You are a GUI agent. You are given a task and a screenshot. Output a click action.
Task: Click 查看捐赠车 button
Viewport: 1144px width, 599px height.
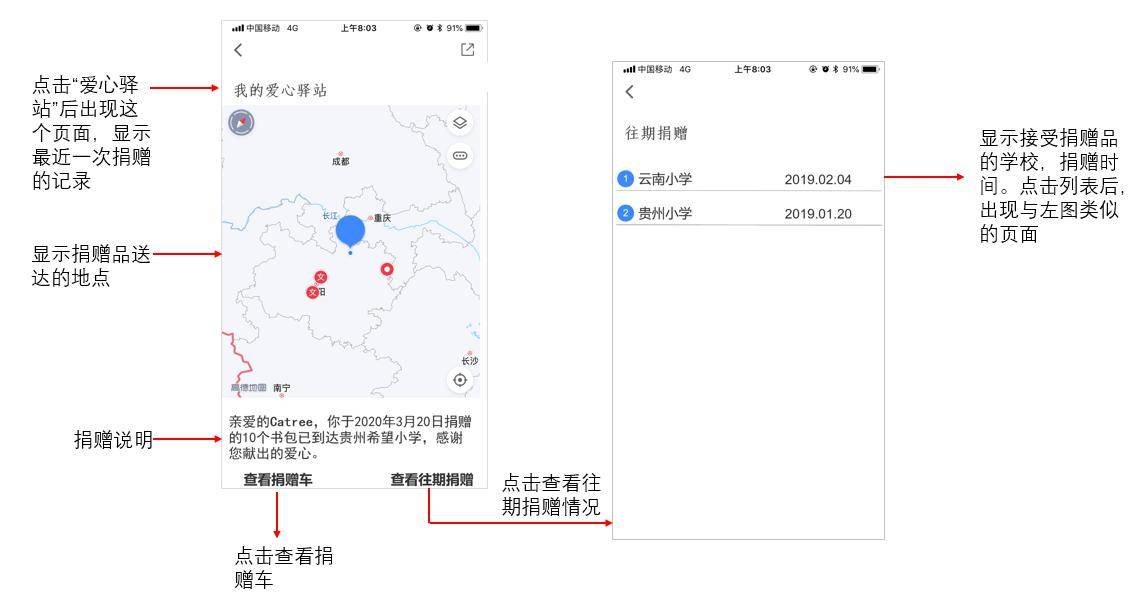pyautogui.click(x=278, y=479)
